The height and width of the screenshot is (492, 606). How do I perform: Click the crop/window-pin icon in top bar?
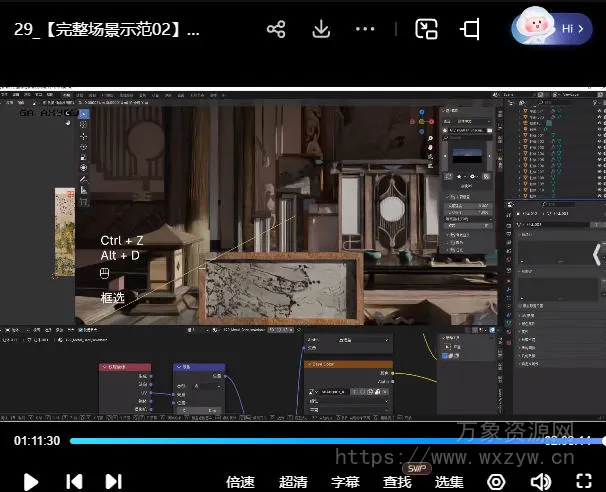pos(470,29)
